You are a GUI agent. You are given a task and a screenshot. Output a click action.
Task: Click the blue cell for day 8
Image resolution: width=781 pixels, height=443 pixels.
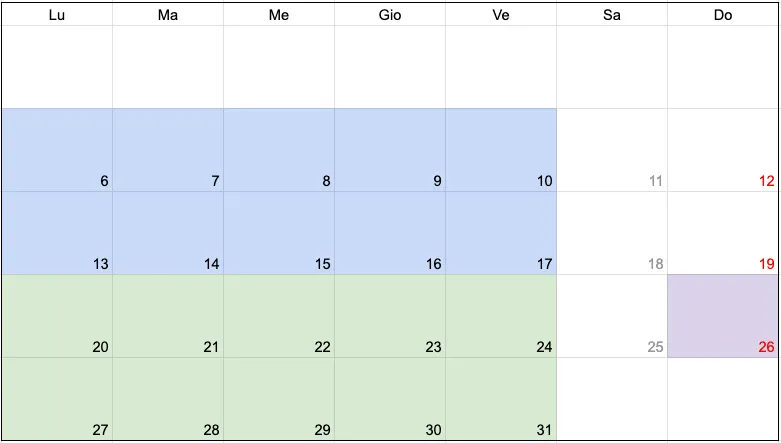click(x=279, y=150)
